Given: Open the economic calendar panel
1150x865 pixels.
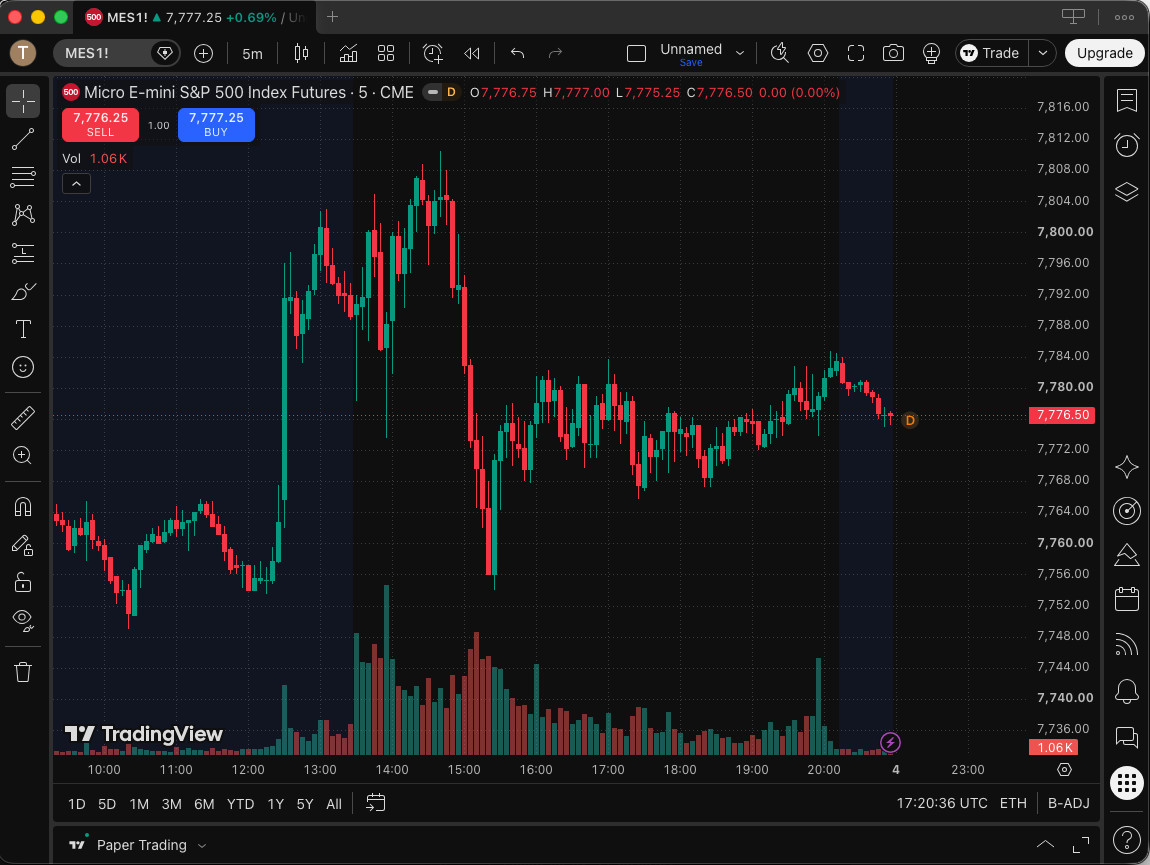Looking at the screenshot, I should pos(1127,599).
